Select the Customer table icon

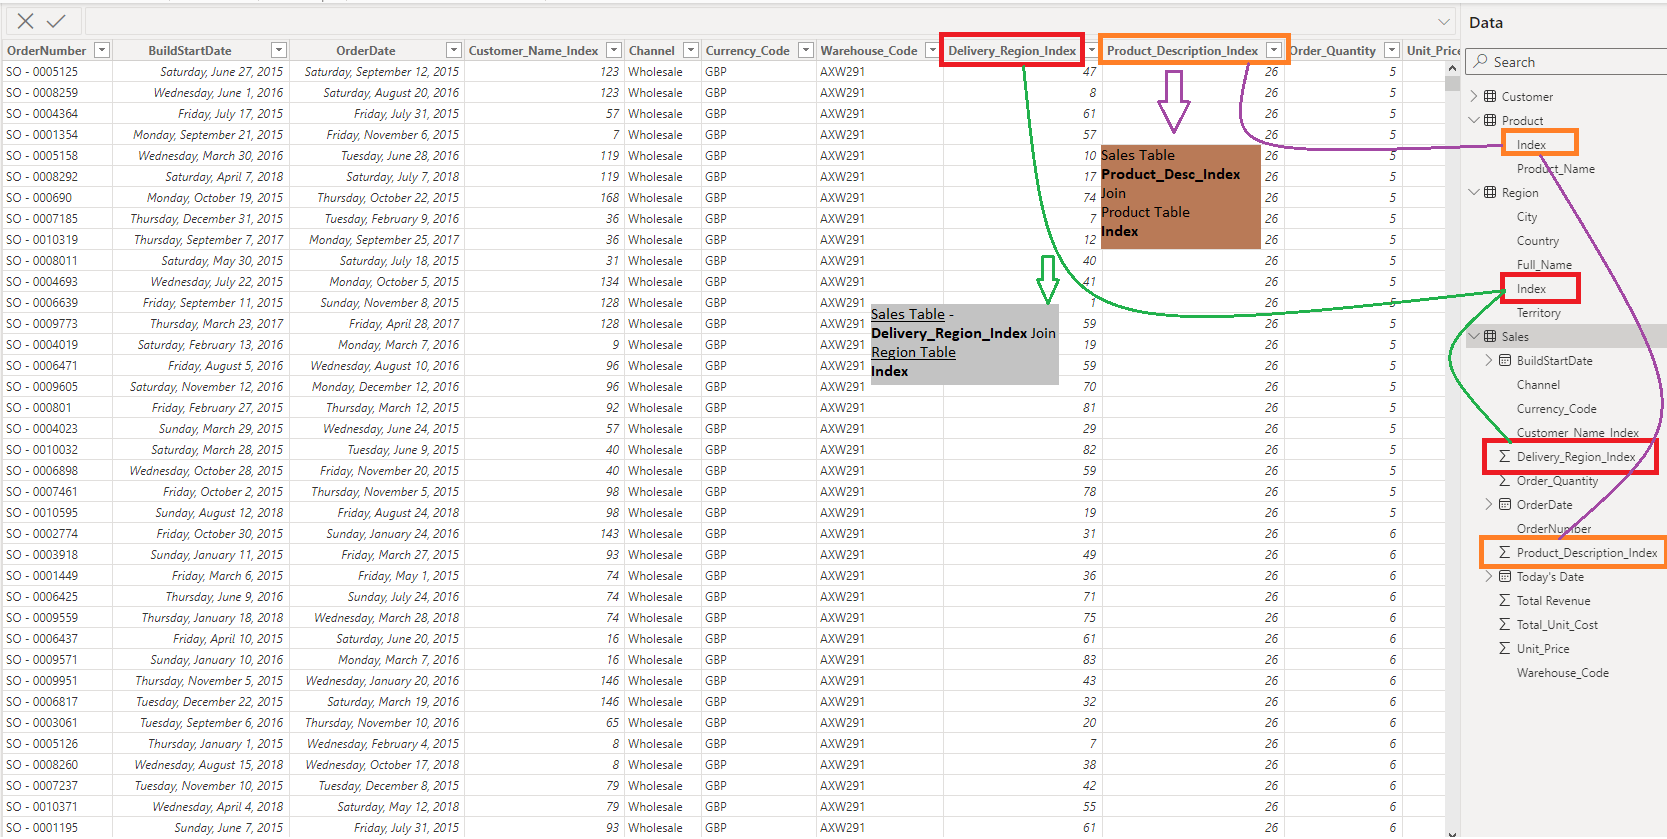tap(1490, 97)
